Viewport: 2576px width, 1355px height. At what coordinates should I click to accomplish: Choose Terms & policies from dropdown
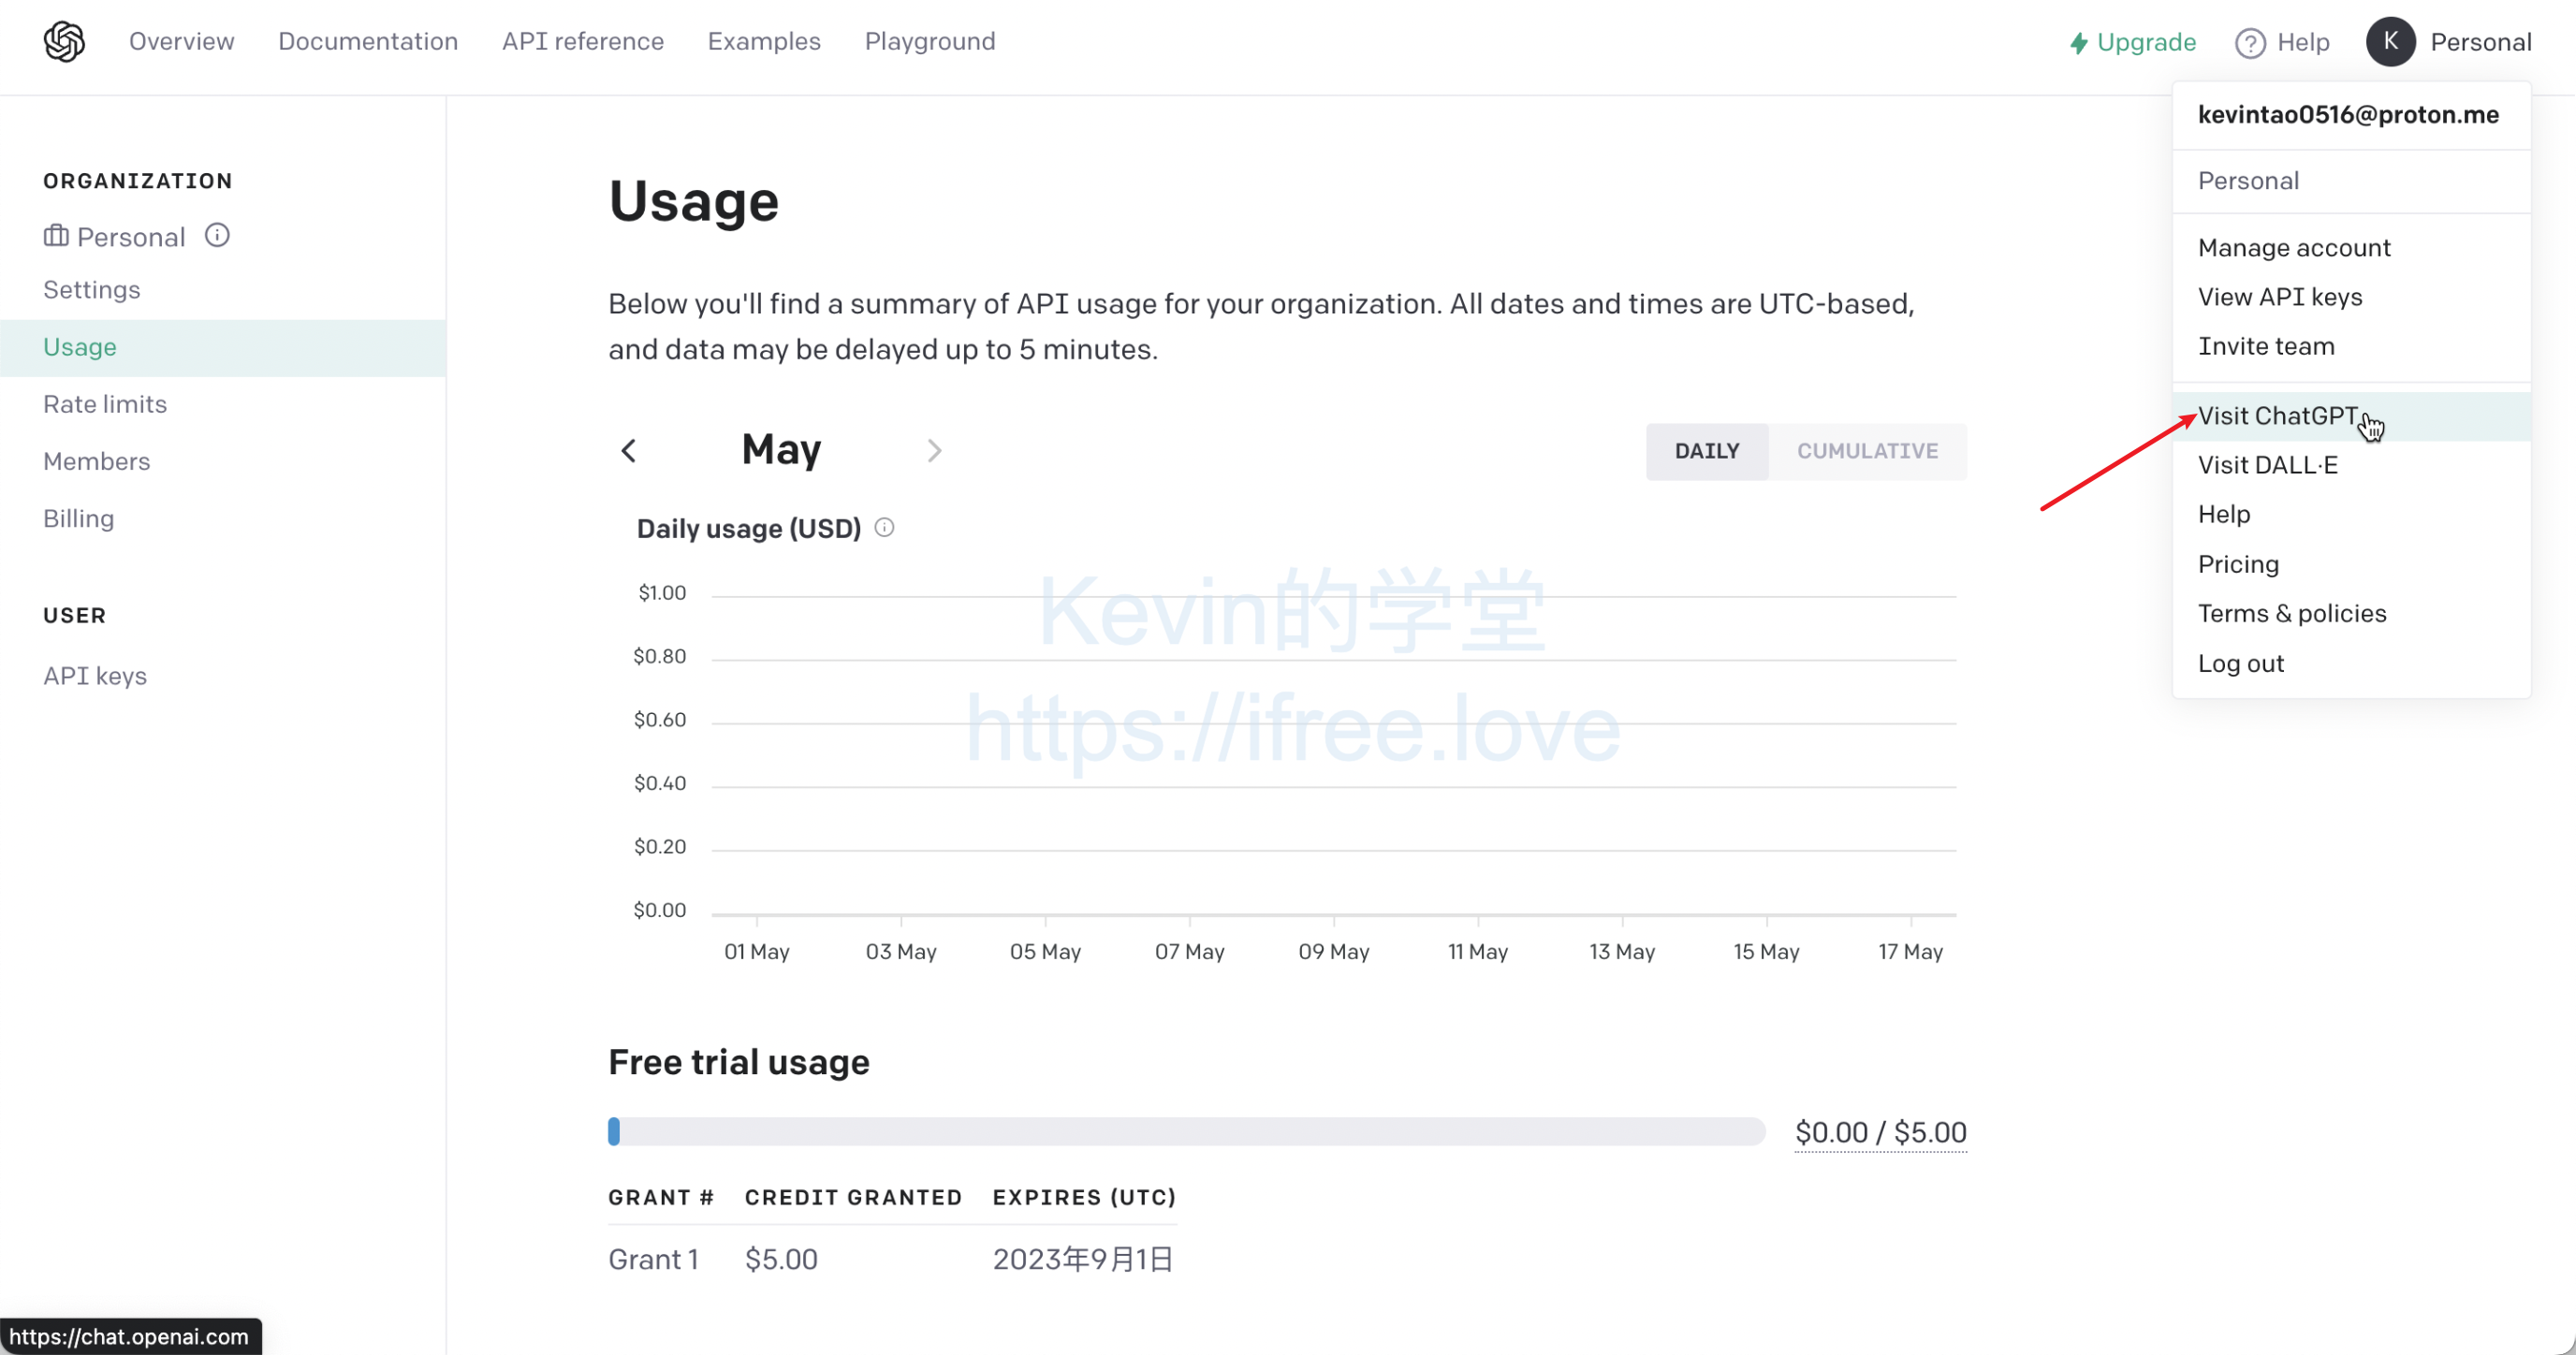coord(2292,613)
